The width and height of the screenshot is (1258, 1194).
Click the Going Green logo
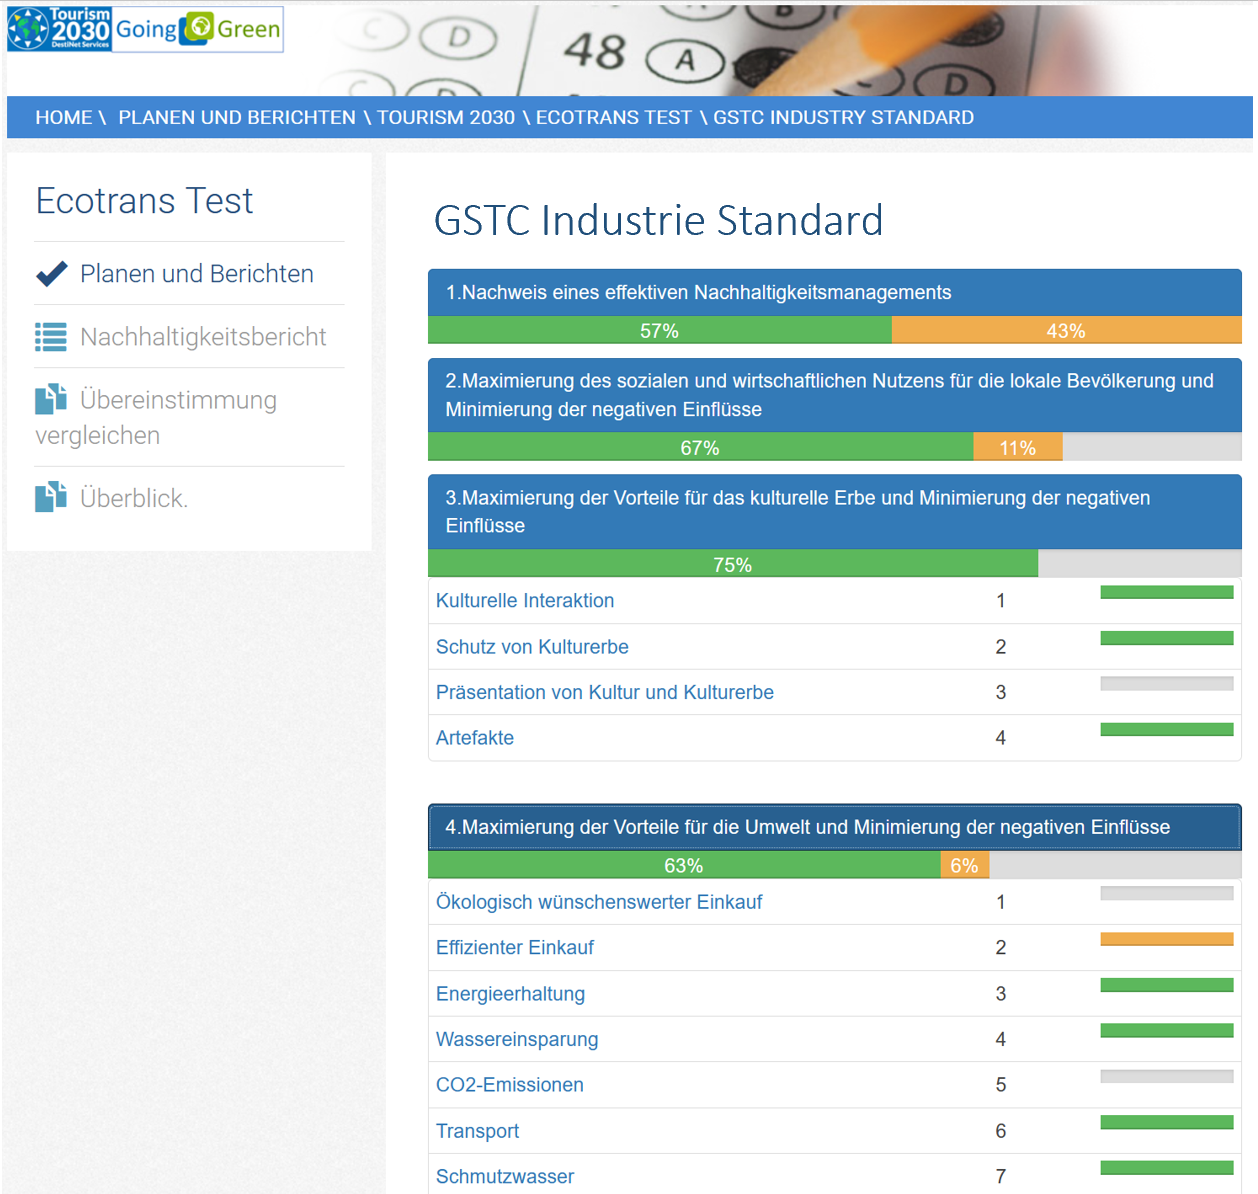point(198,29)
